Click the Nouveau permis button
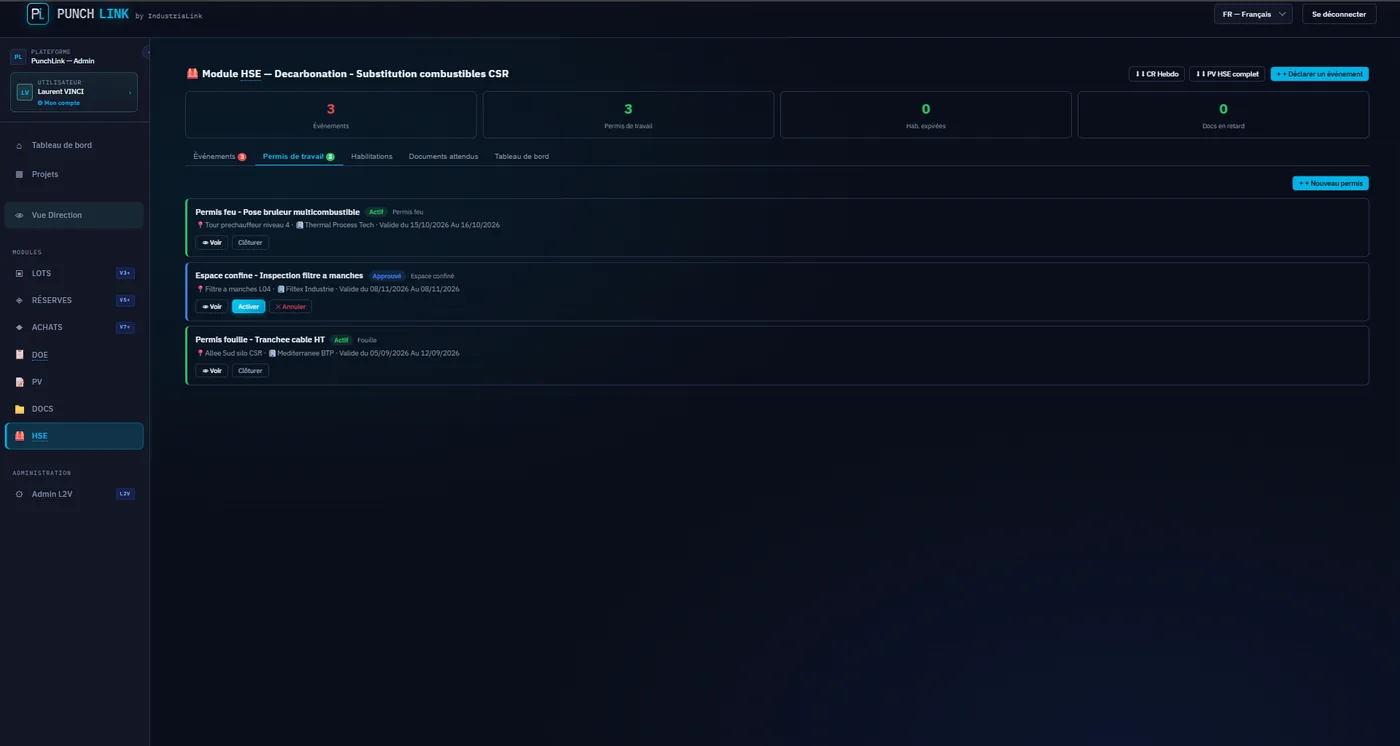The height and width of the screenshot is (746, 1400). pos(1331,183)
